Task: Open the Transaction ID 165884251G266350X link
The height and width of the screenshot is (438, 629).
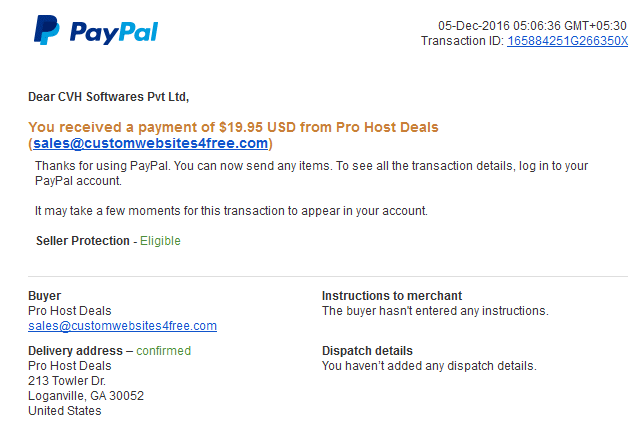Action: [567, 41]
